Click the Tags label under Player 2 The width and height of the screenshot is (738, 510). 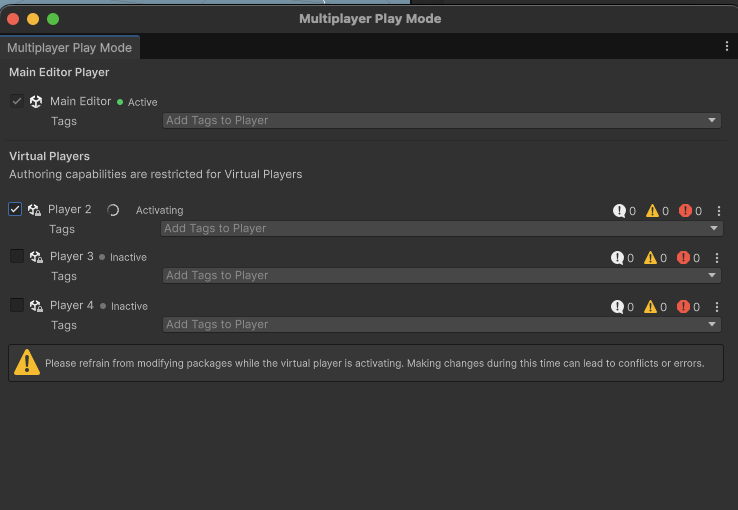[x=62, y=229]
